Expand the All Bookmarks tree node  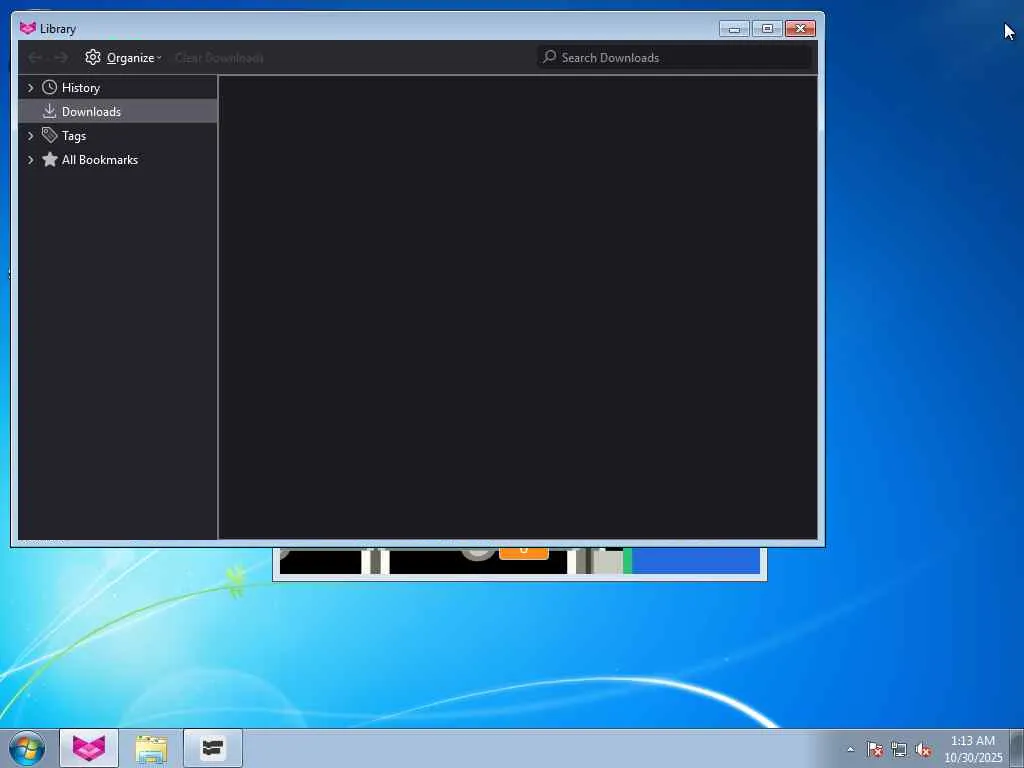click(x=30, y=160)
